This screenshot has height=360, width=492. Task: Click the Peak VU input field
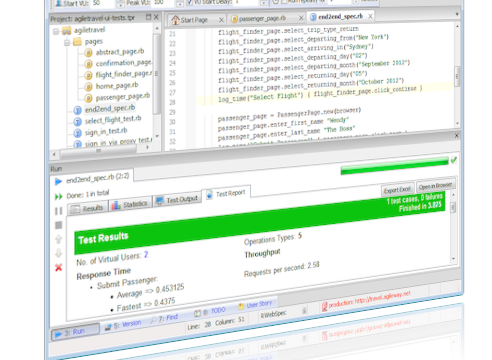point(163,3)
